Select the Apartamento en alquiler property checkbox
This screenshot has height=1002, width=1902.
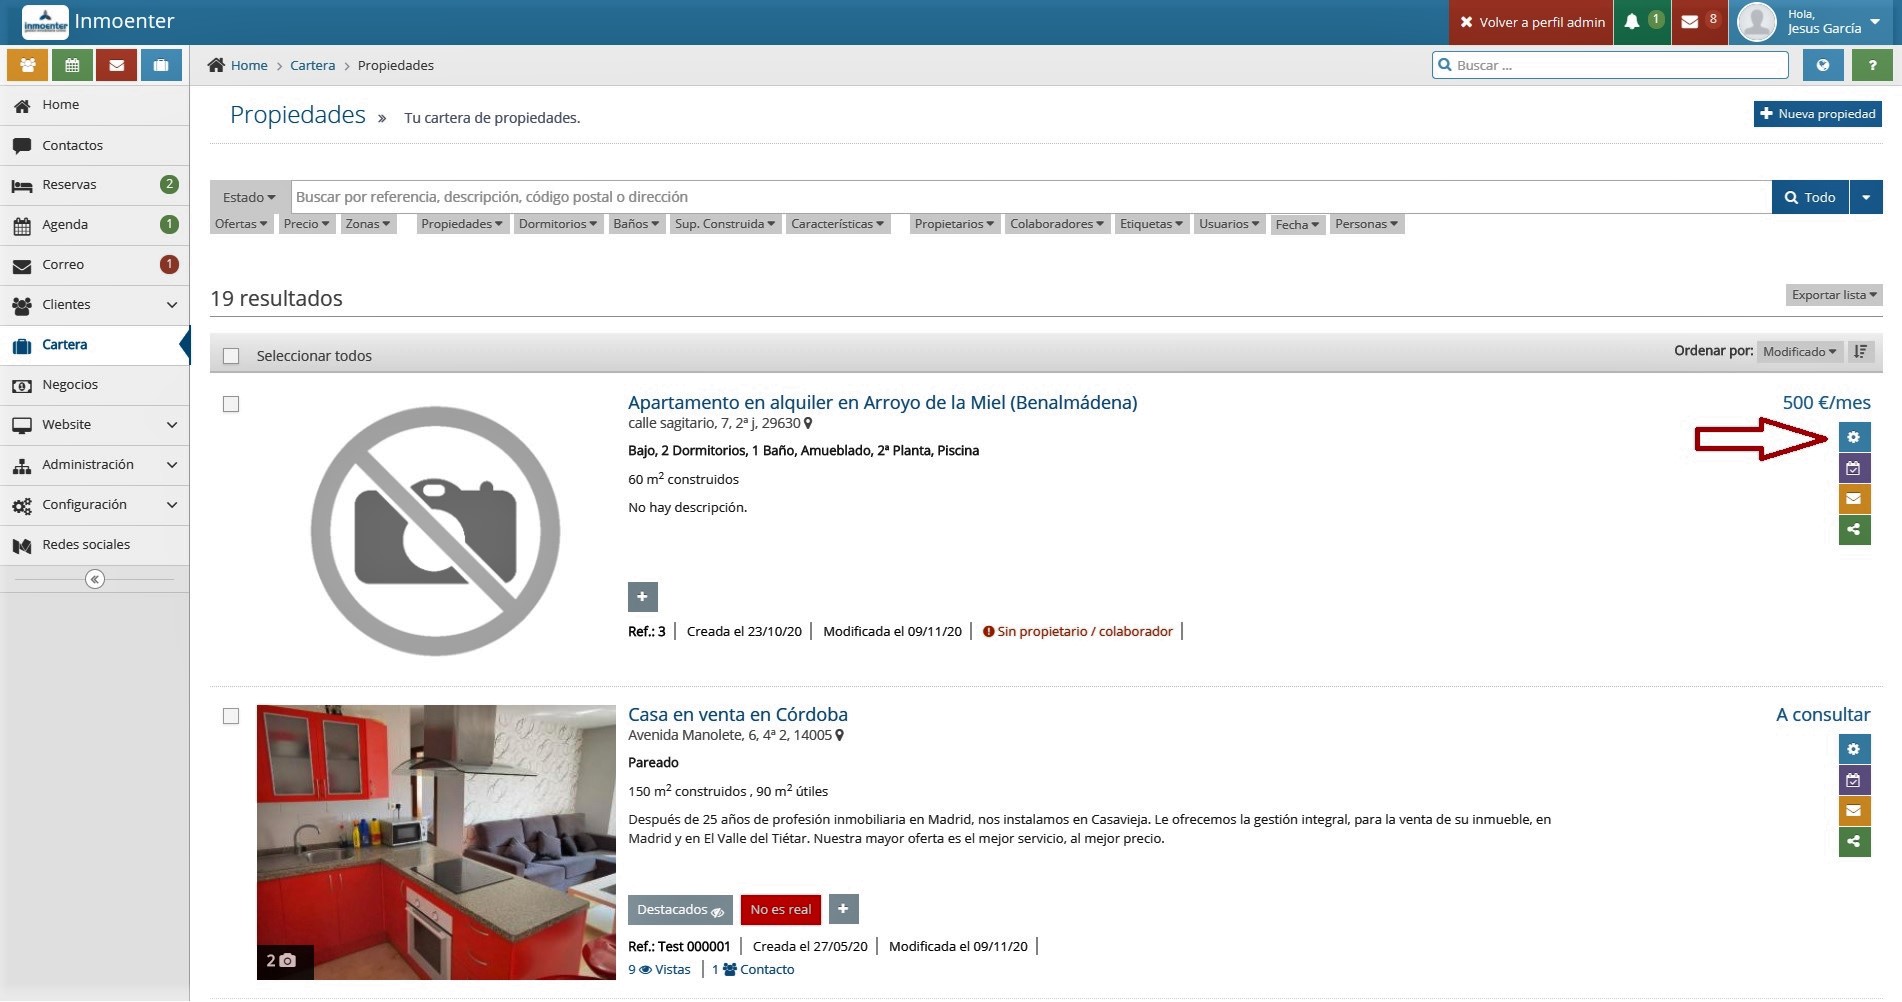(231, 404)
